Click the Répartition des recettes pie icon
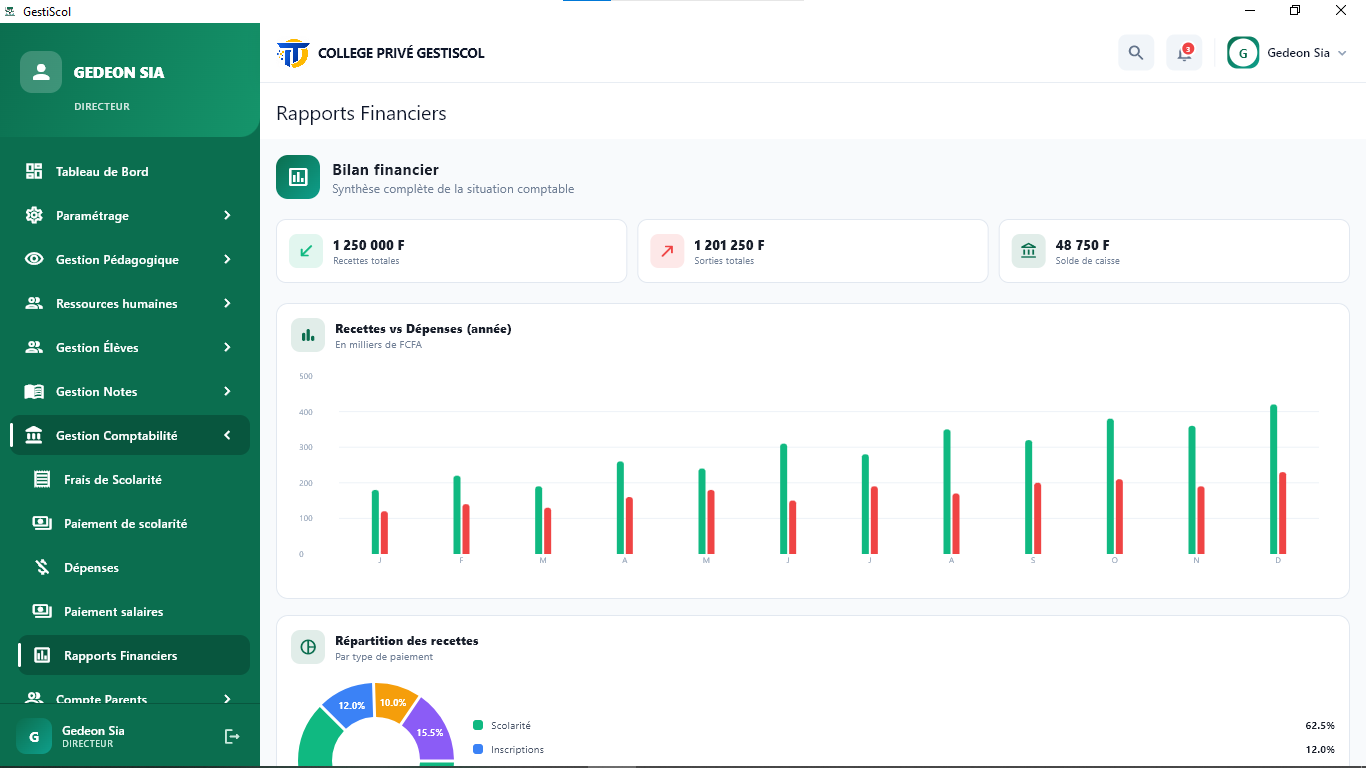1366x768 pixels. pyautogui.click(x=308, y=647)
